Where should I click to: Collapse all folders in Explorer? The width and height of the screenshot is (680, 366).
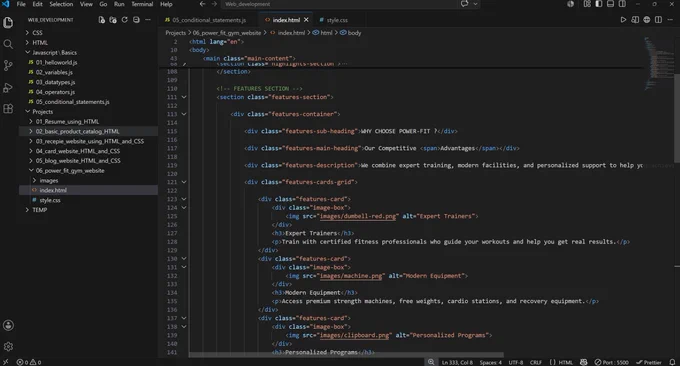pyautogui.click(x=136, y=20)
